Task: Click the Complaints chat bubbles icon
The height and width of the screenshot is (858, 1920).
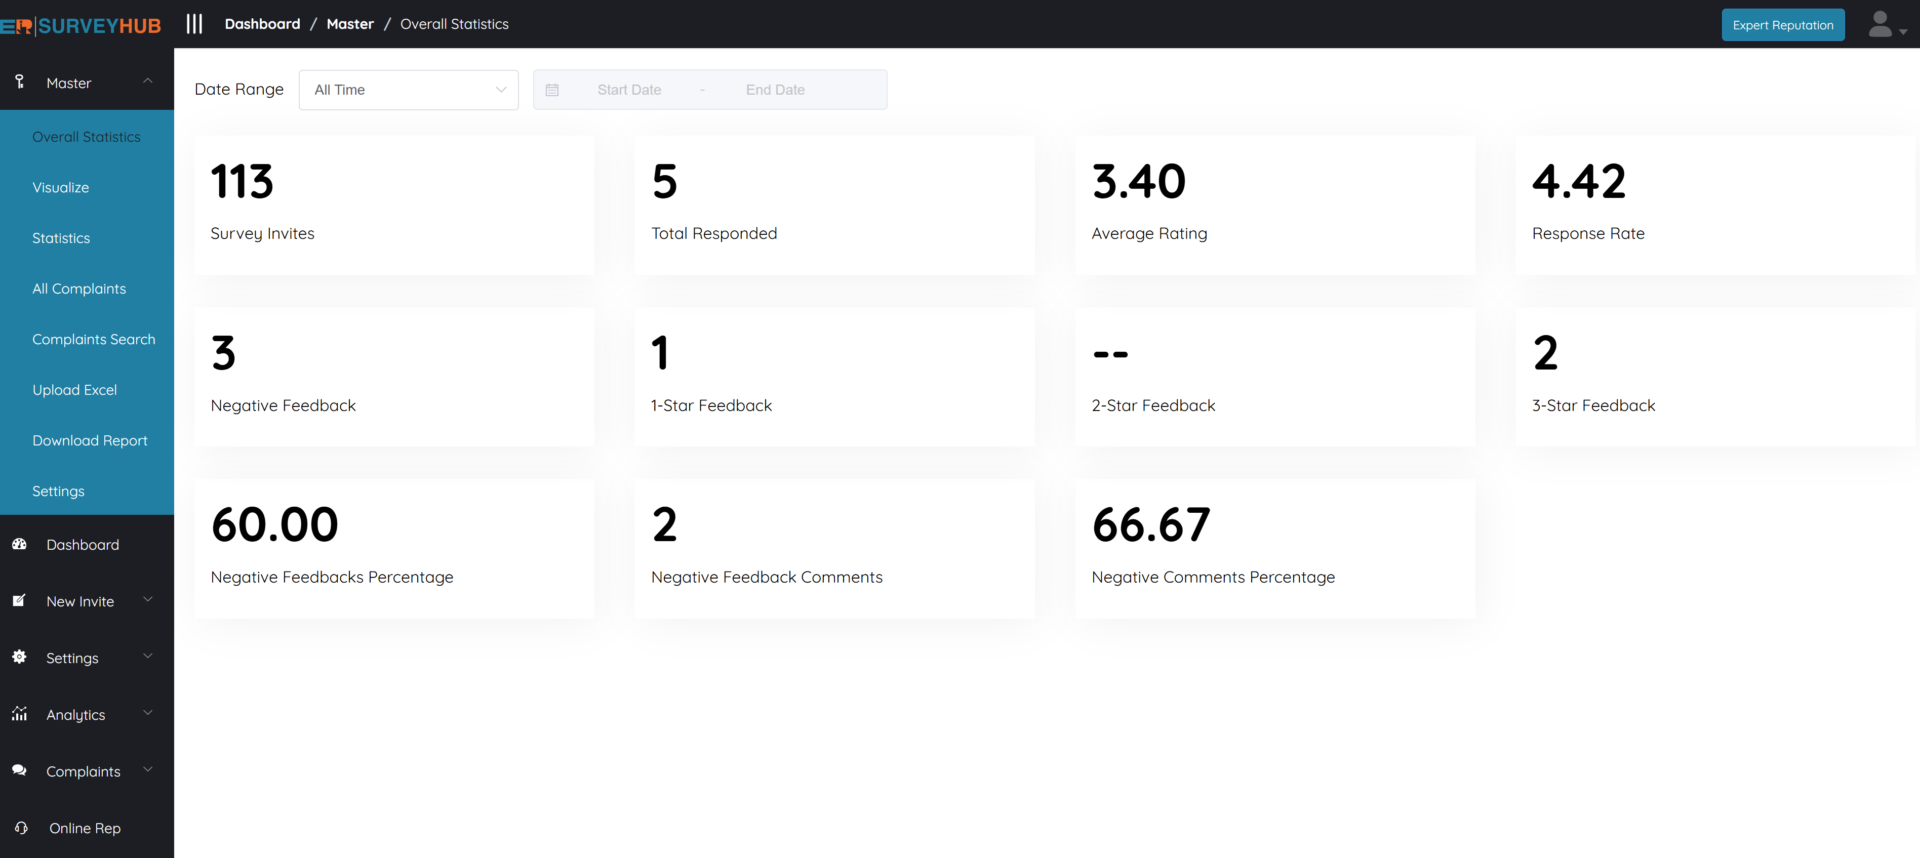Action: [x=20, y=771]
